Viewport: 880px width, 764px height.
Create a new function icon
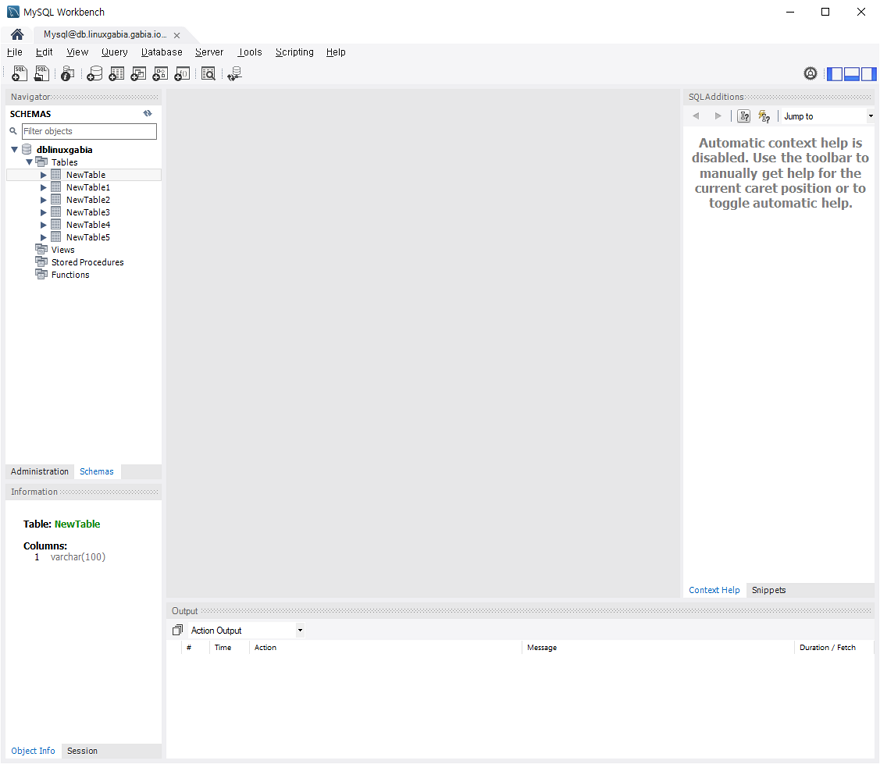(x=182, y=74)
